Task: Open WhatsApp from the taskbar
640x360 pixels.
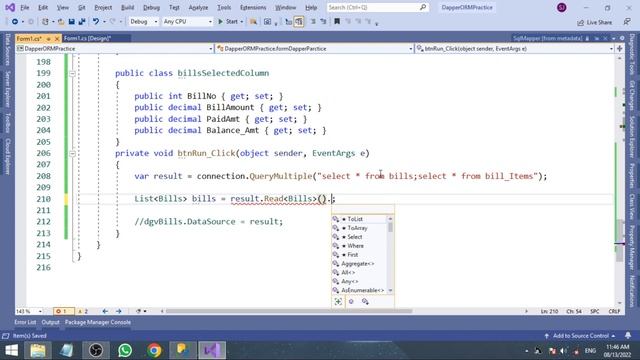Action: 125,350
